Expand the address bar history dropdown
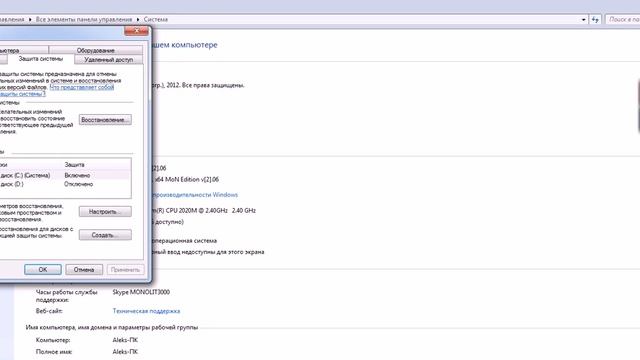The height and width of the screenshot is (360, 640). point(583,19)
